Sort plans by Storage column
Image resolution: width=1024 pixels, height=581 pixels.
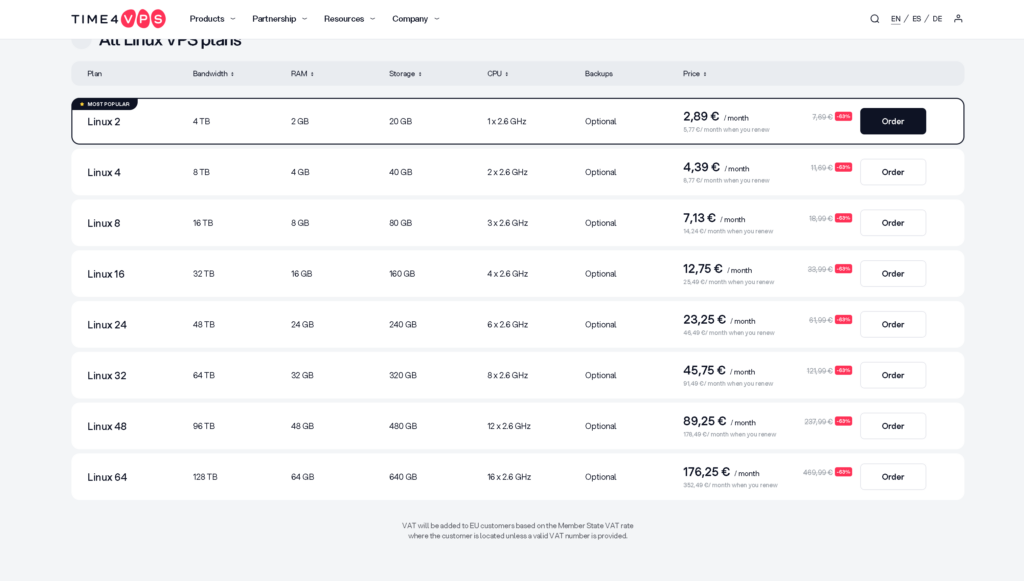405,74
